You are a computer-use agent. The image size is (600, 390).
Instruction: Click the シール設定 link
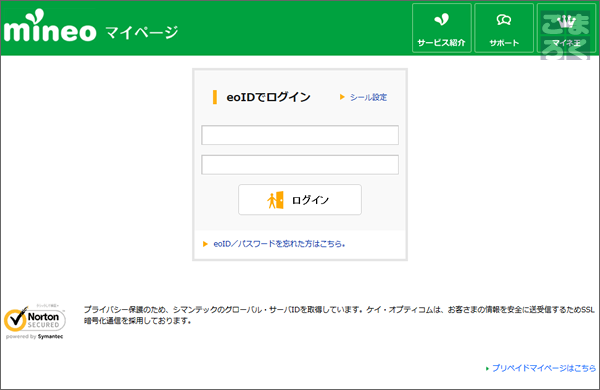pos(368,97)
